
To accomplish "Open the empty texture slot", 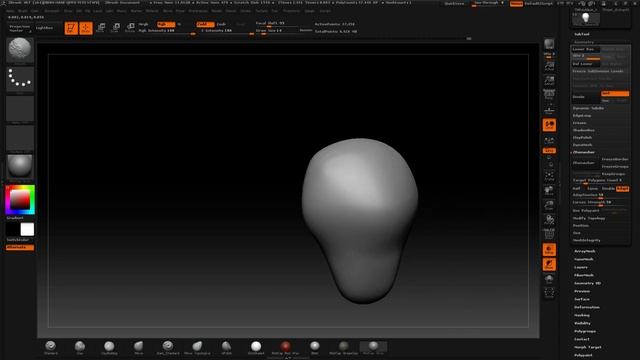I will pyautogui.click(x=20, y=138).
